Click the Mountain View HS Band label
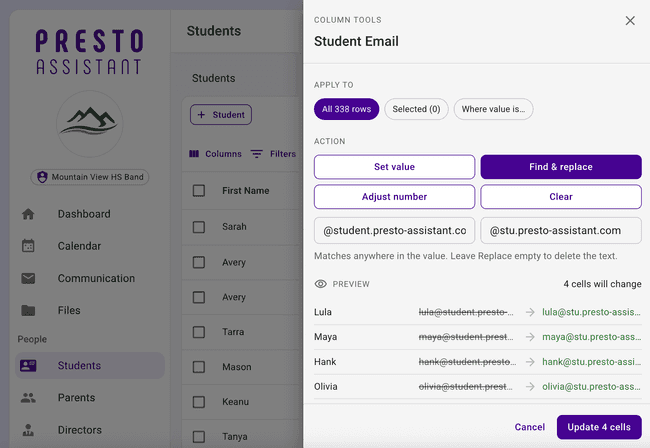Viewport: 650px width, 448px height. pyautogui.click(x=97, y=177)
